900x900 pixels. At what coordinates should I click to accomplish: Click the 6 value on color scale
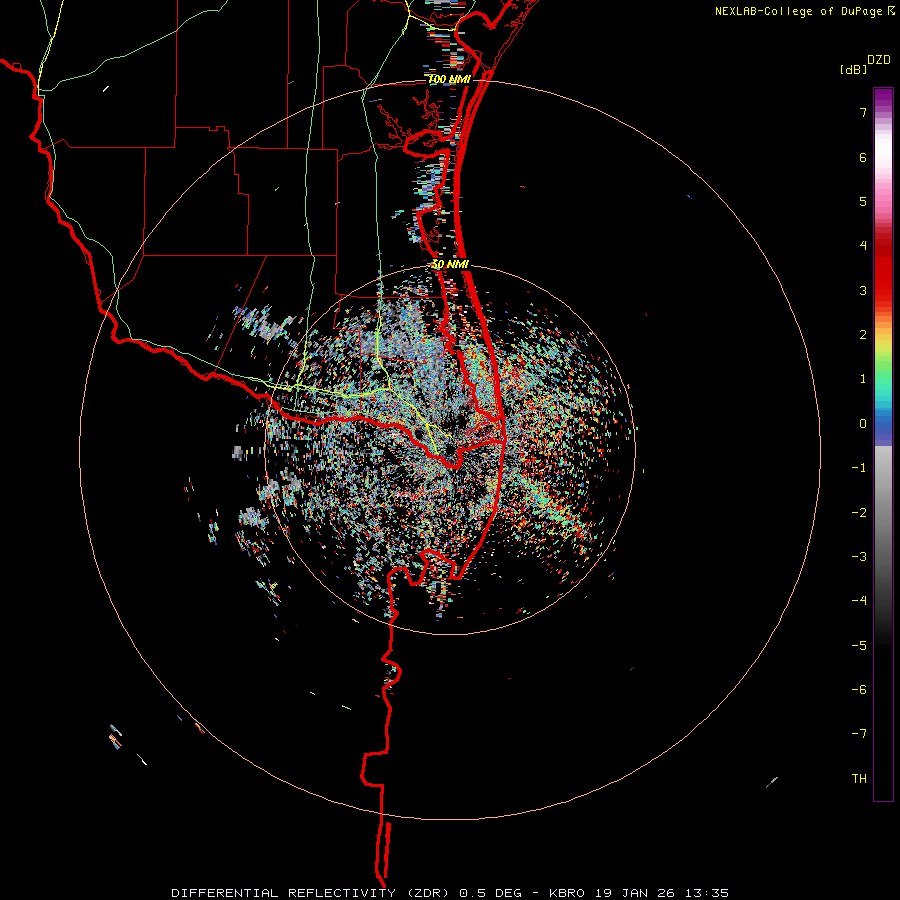tap(863, 157)
